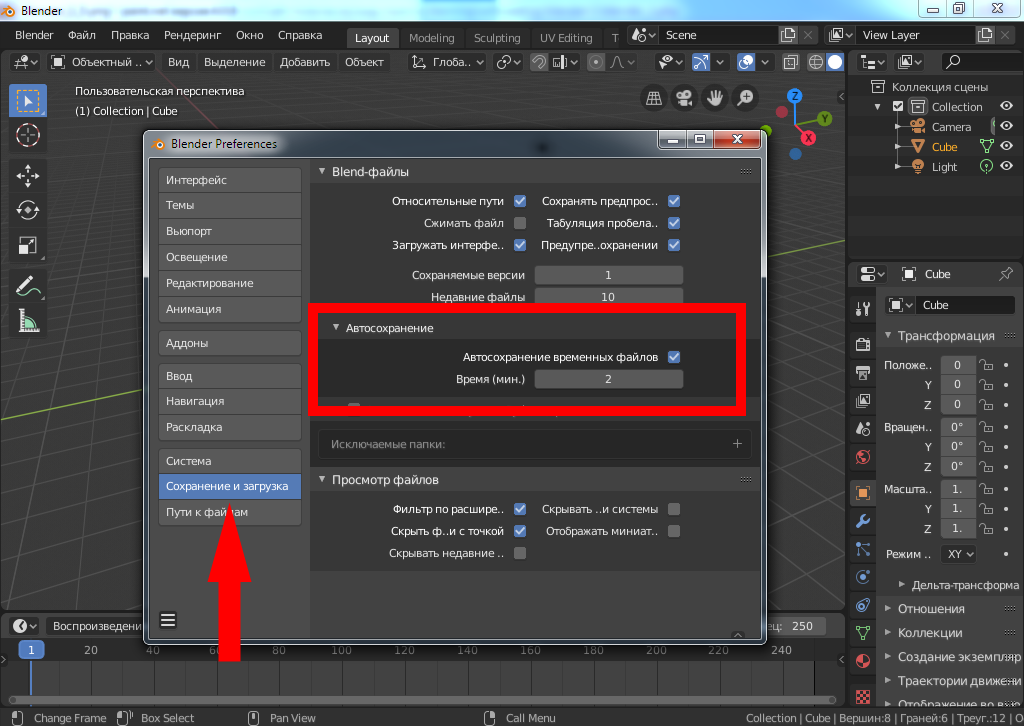This screenshot has height=726, width=1024.
Task: Select the Rotate tool icon
Action: tap(28, 211)
